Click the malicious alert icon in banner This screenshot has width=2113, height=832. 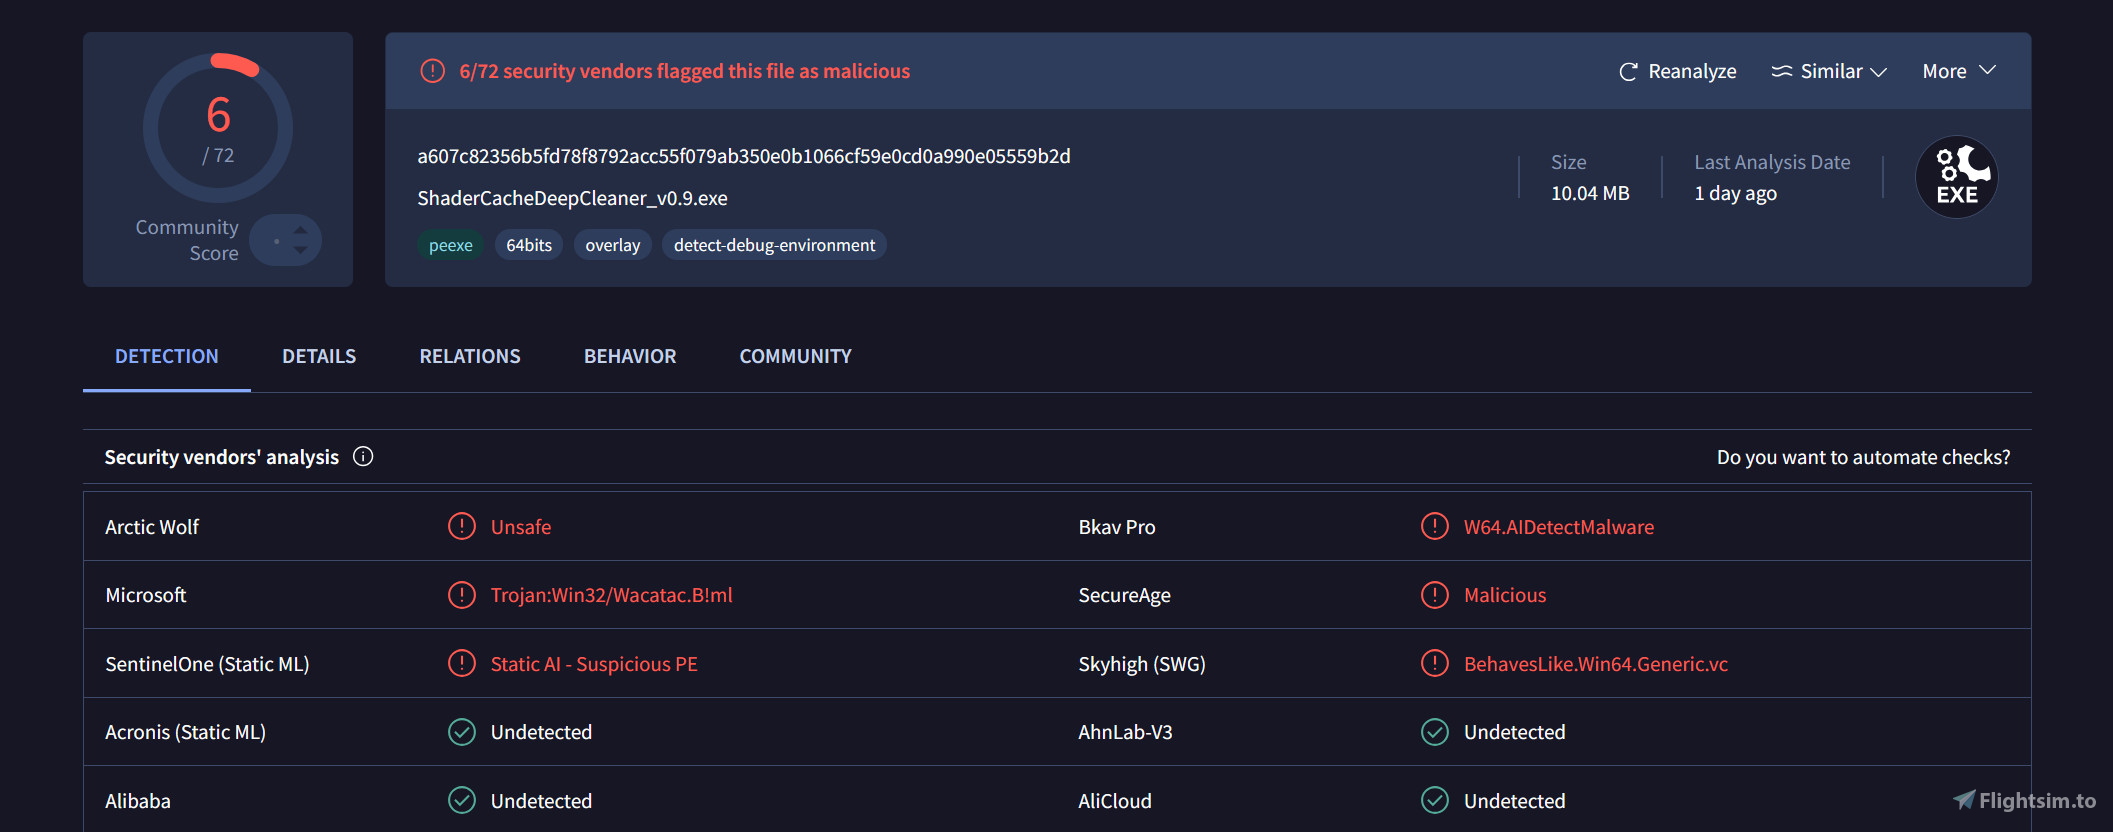pyautogui.click(x=432, y=71)
